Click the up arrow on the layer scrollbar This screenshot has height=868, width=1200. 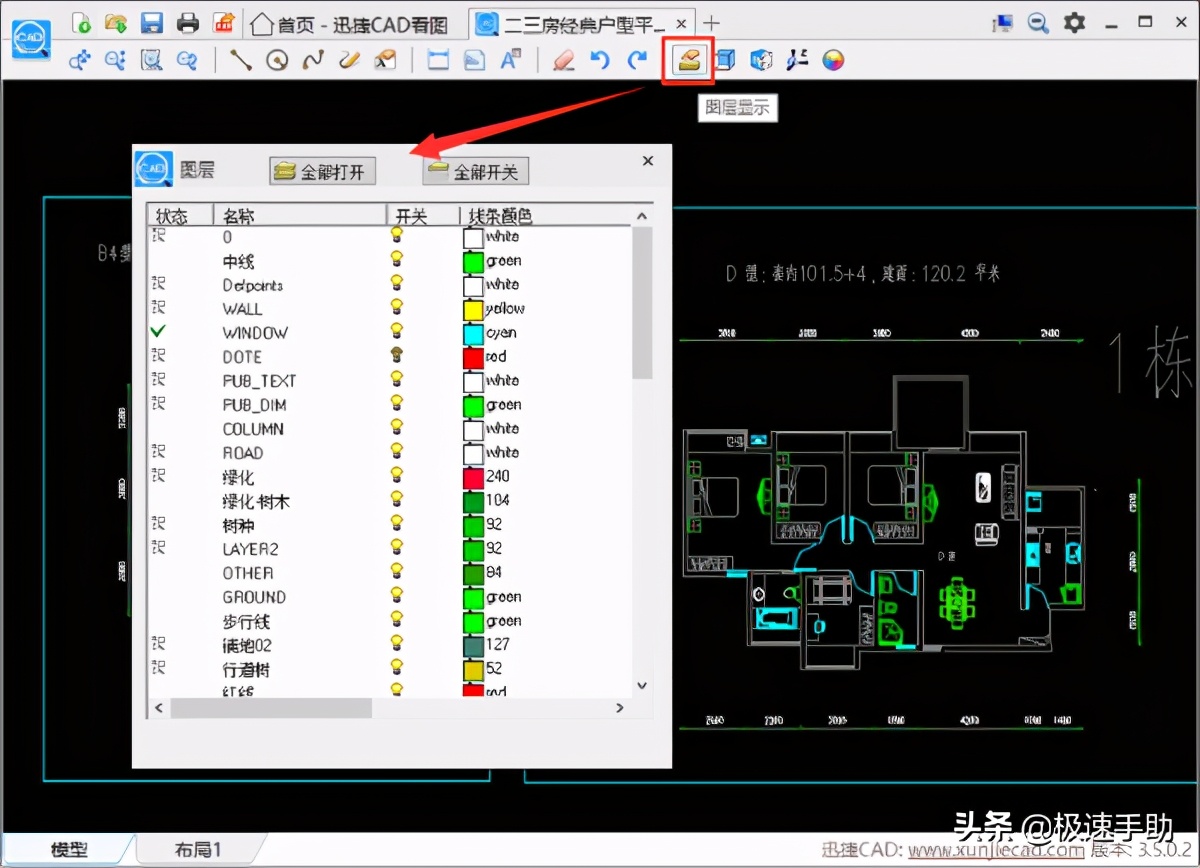point(641,214)
